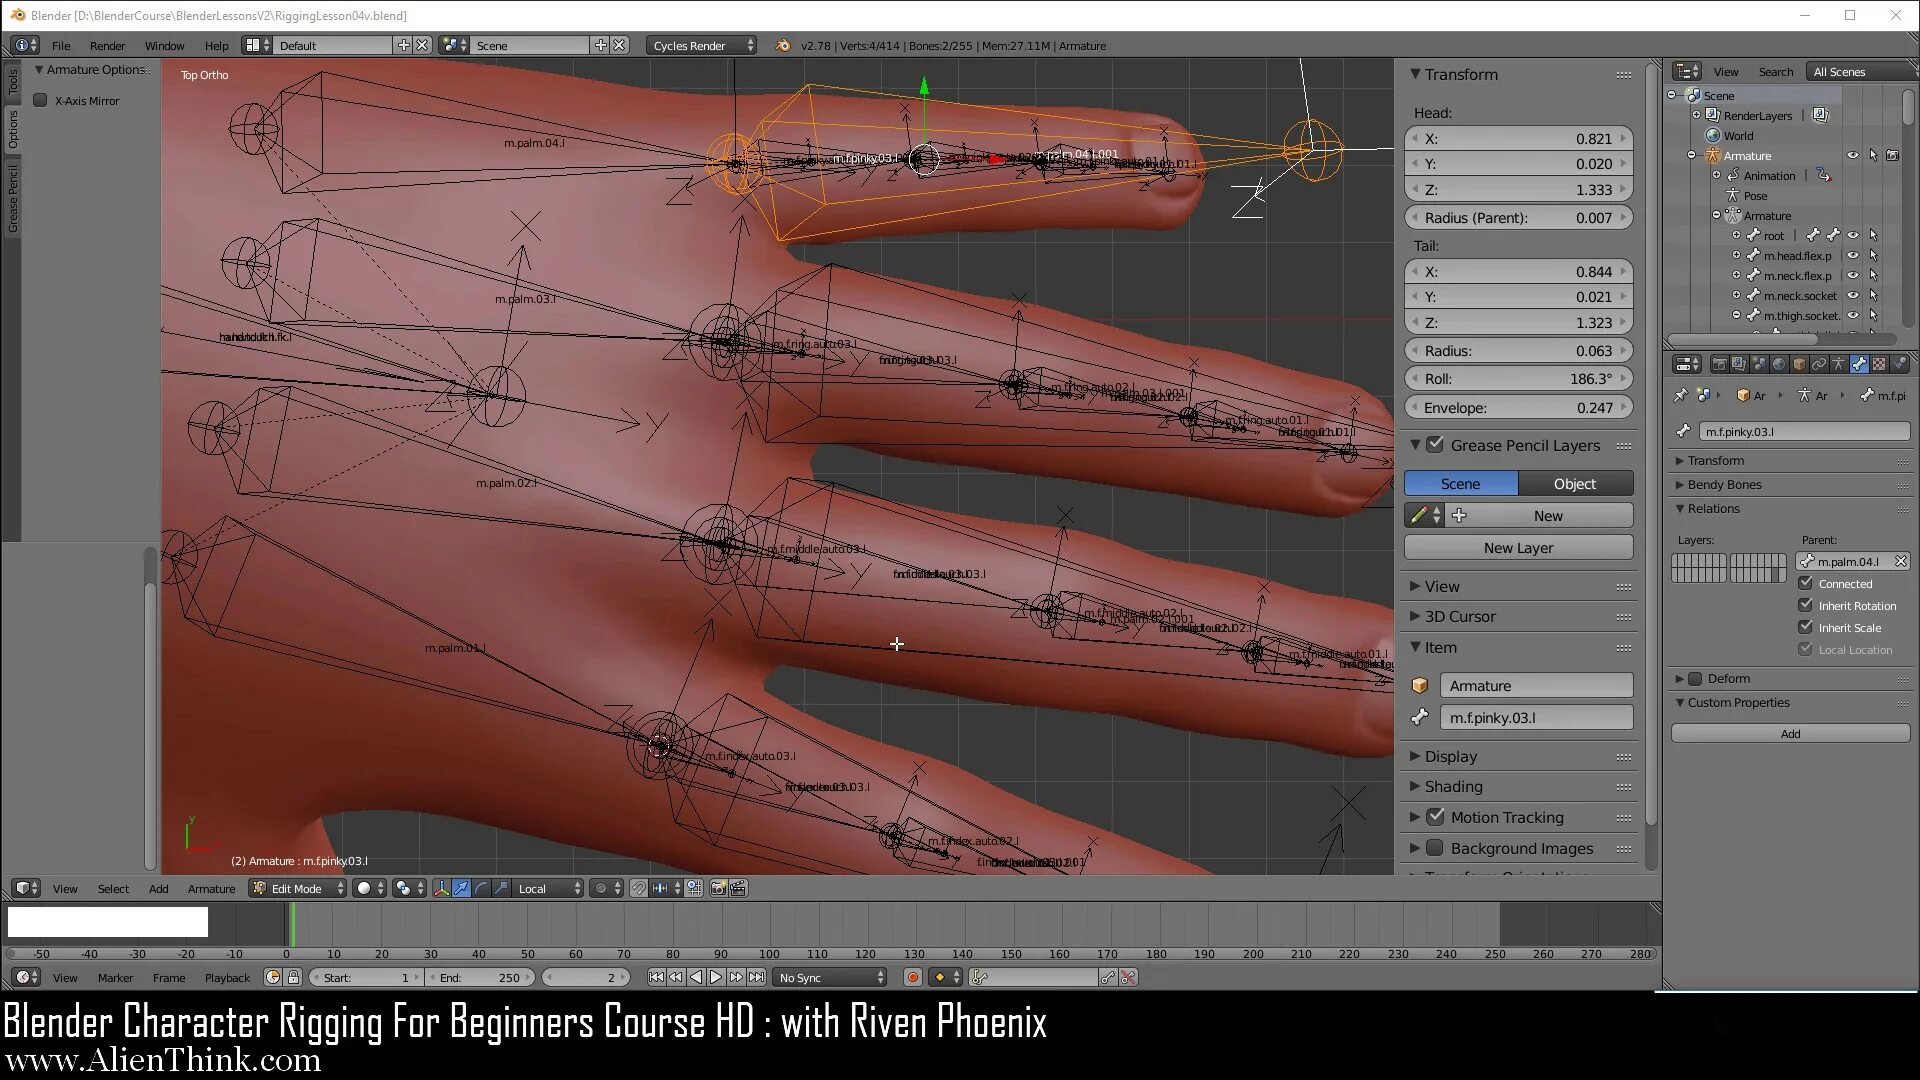Screen dimensions: 1920x1080
Task: Click the New Layer button
Action: (1518, 547)
